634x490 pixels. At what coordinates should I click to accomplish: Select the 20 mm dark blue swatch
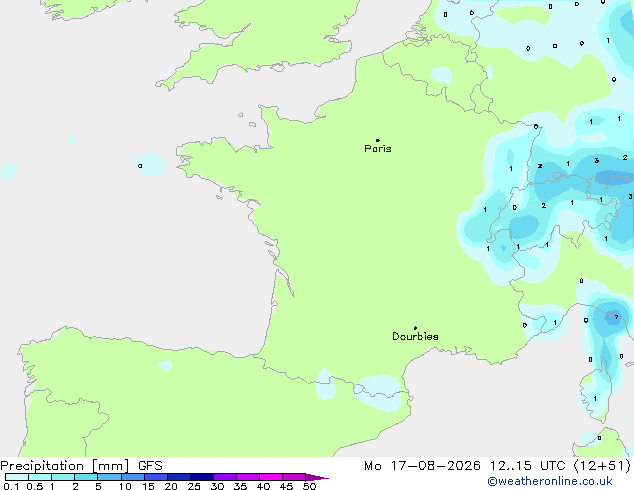[x=179, y=477]
